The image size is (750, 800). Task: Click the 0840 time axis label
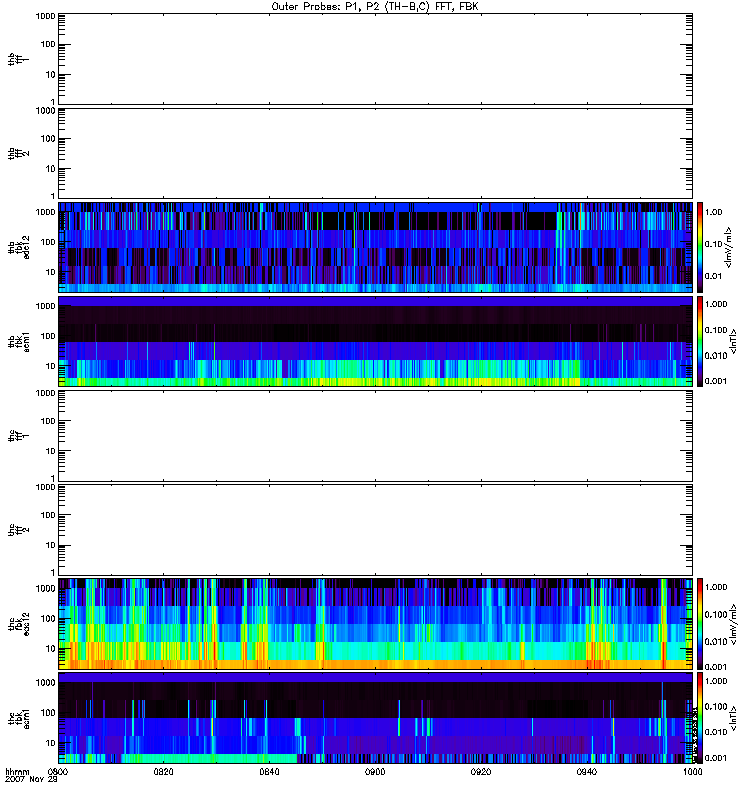[270, 772]
